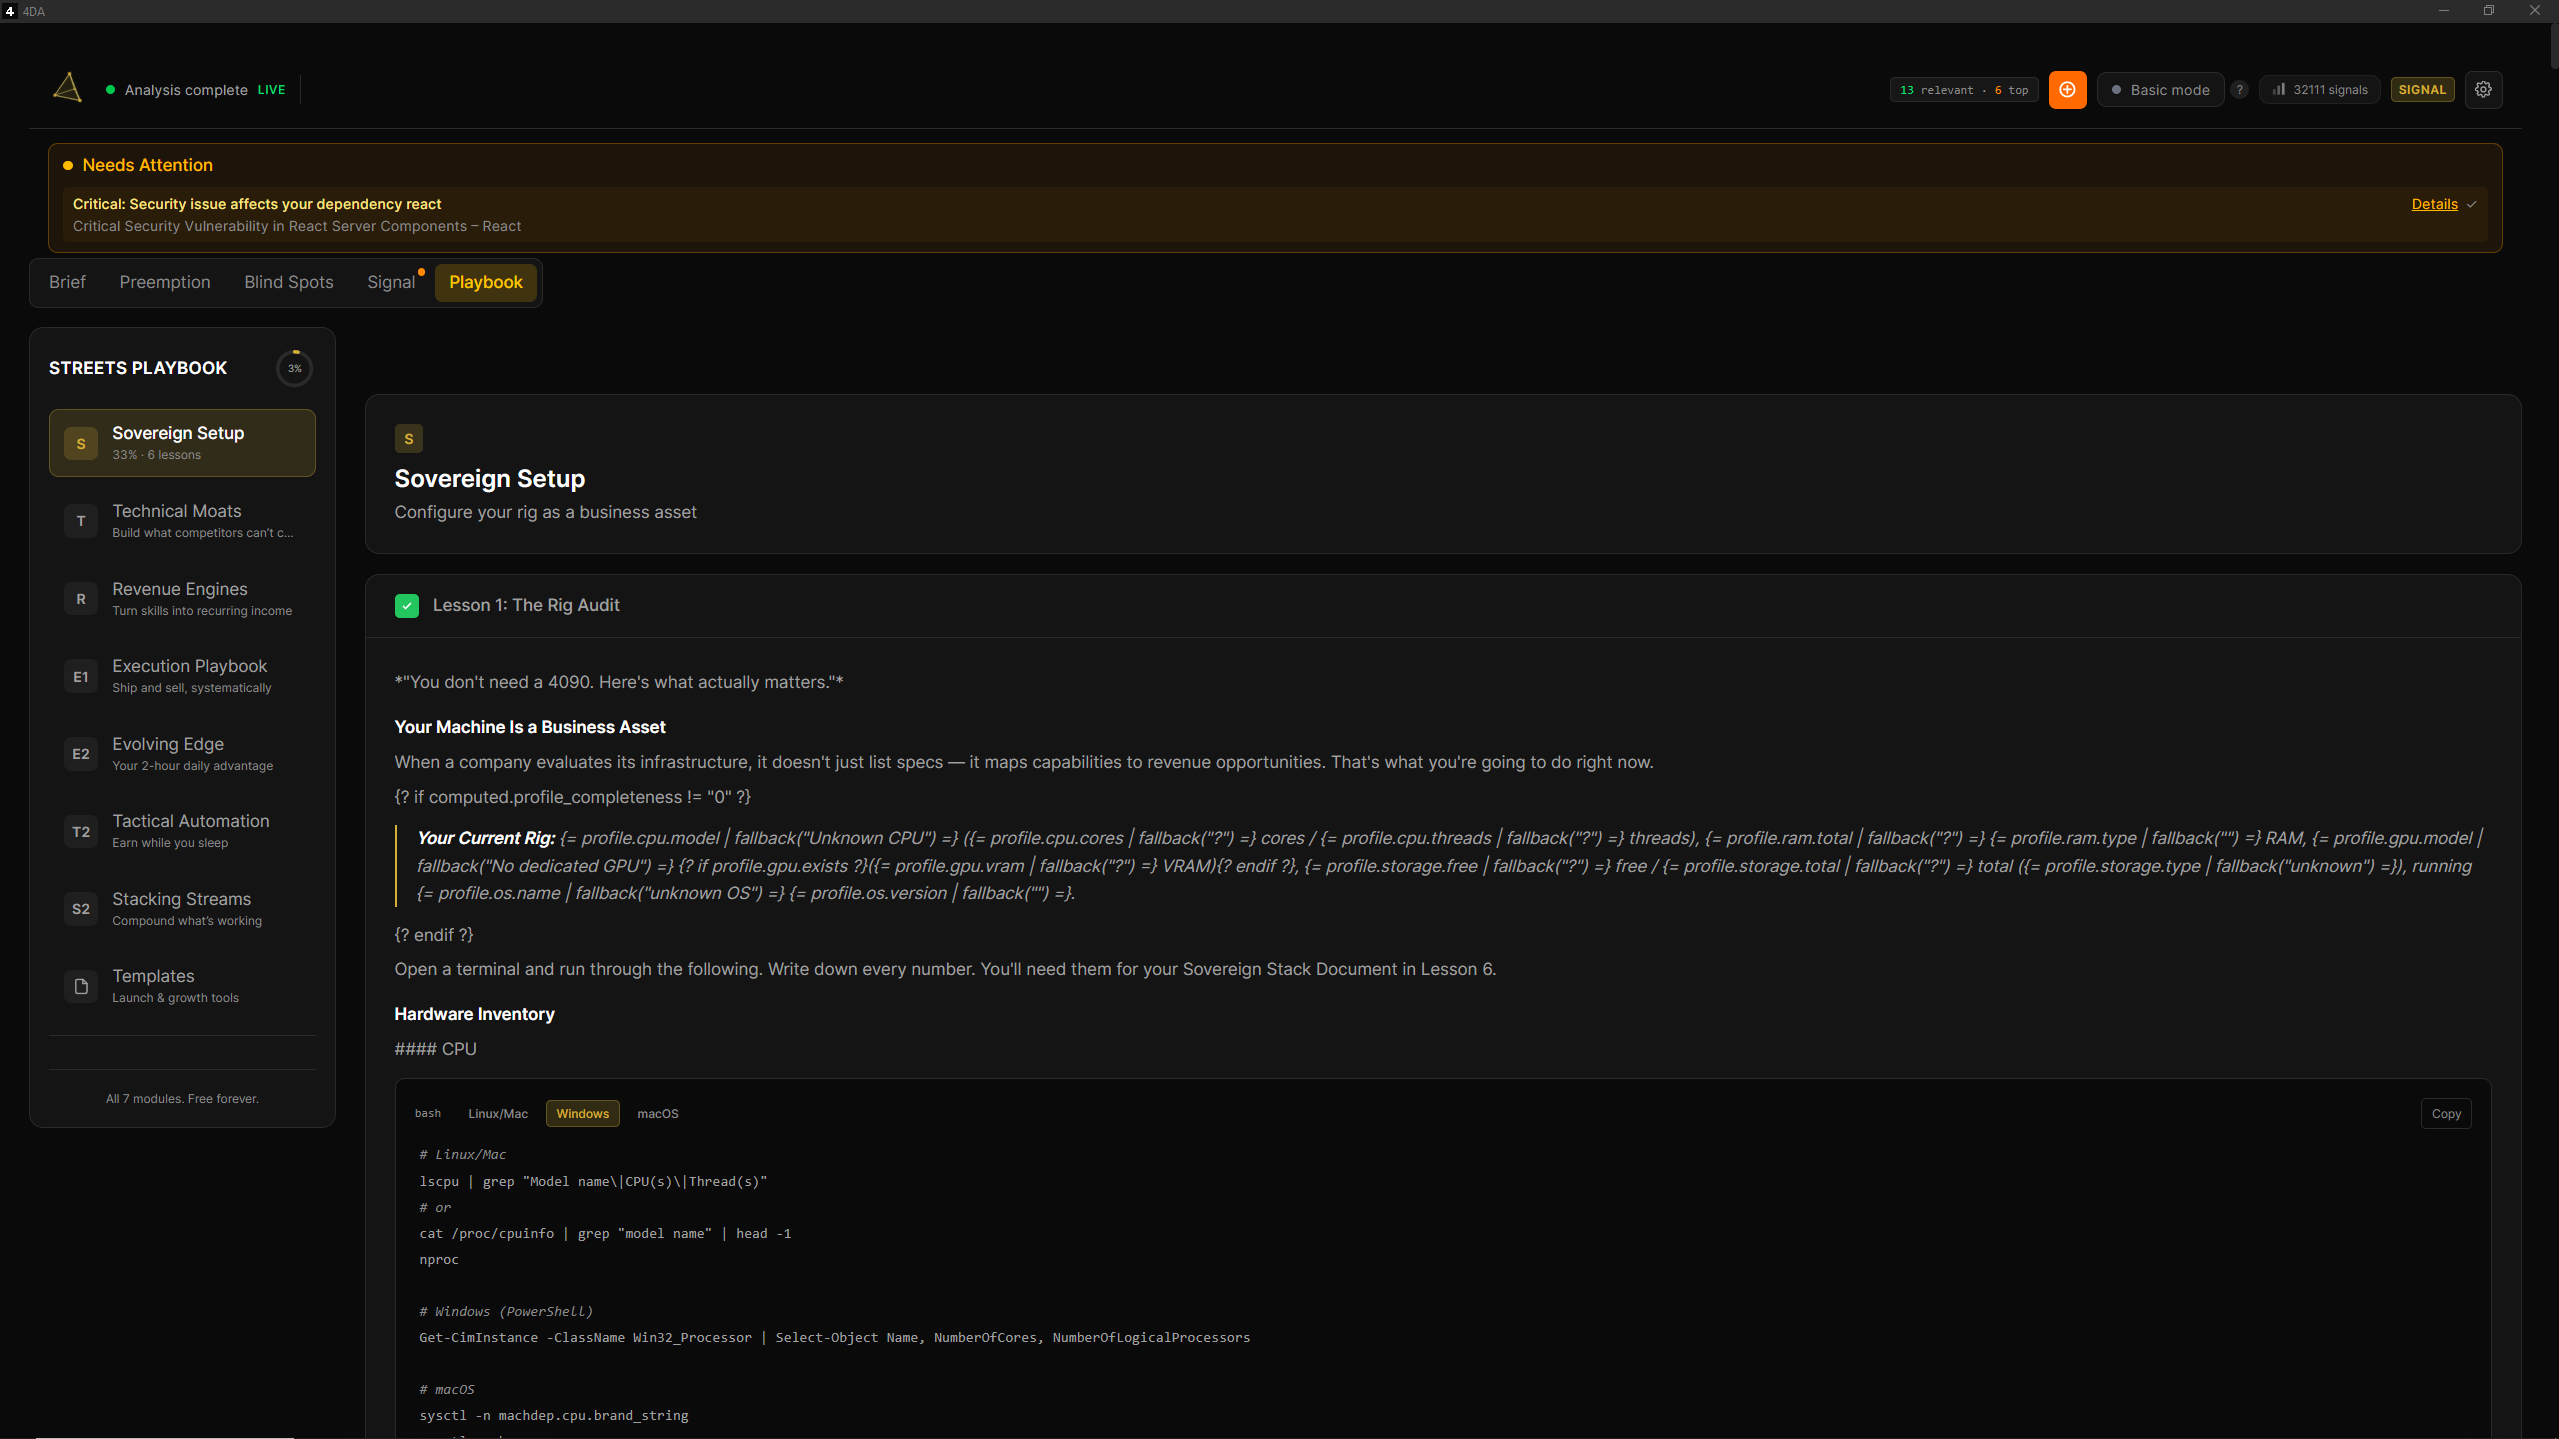Toggle Lesson 1 completion checkbox
Image resolution: width=2559 pixels, height=1439 pixels.
point(407,606)
